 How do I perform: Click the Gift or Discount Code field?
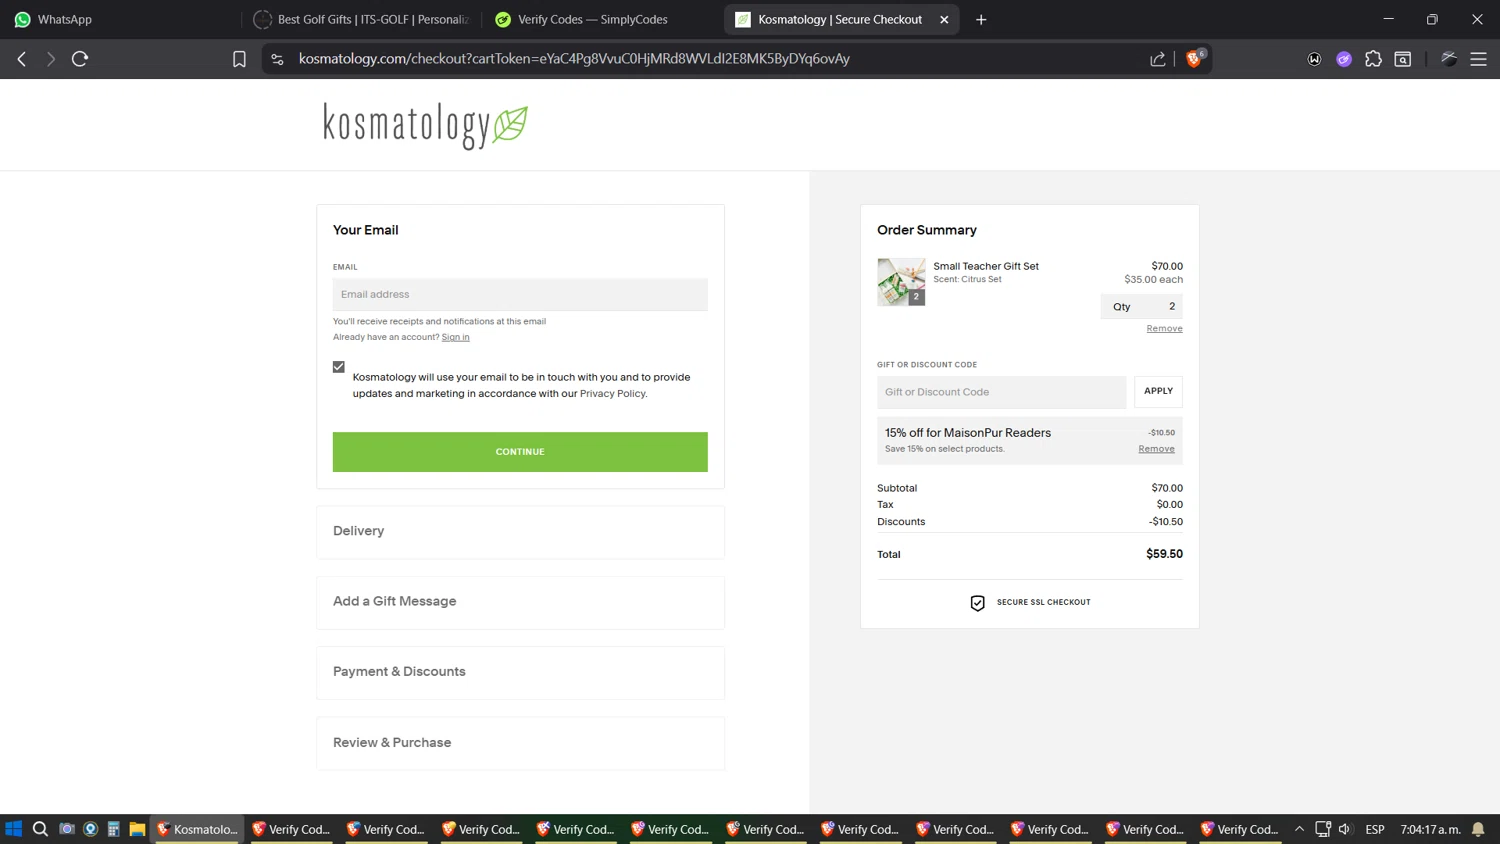[x=1001, y=392]
